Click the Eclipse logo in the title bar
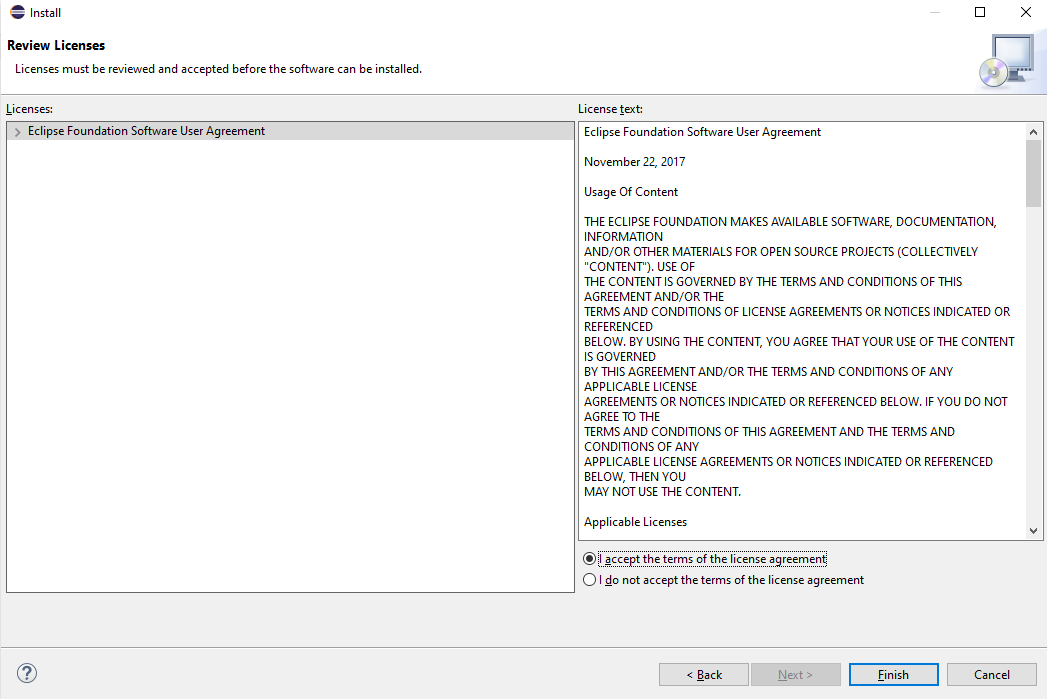This screenshot has width=1047, height=699. tap(17, 13)
